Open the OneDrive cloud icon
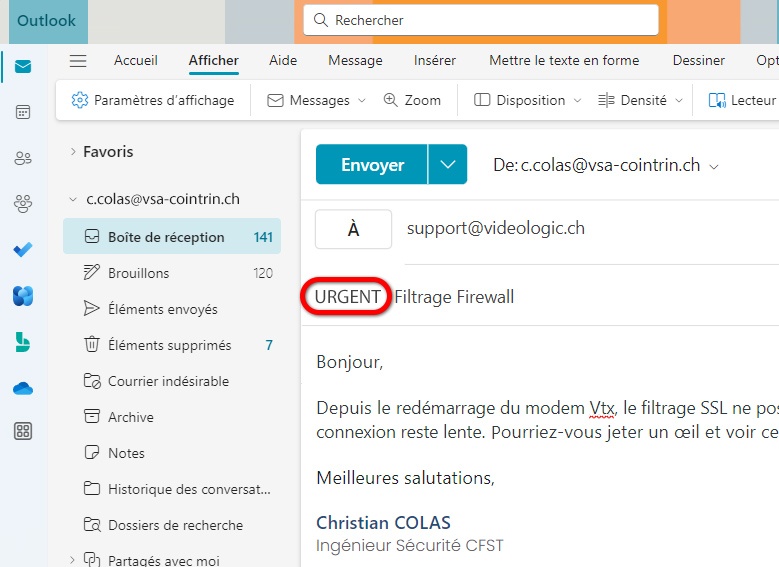 (x=23, y=388)
